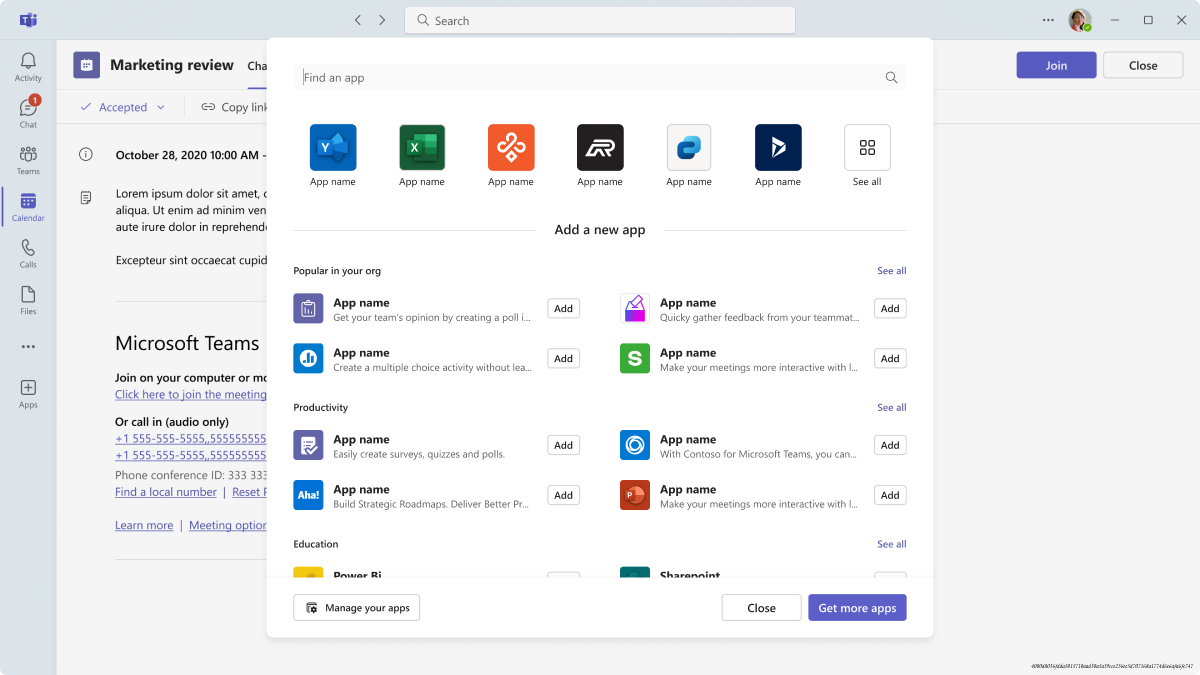See all Popular in your org apps

891,271
